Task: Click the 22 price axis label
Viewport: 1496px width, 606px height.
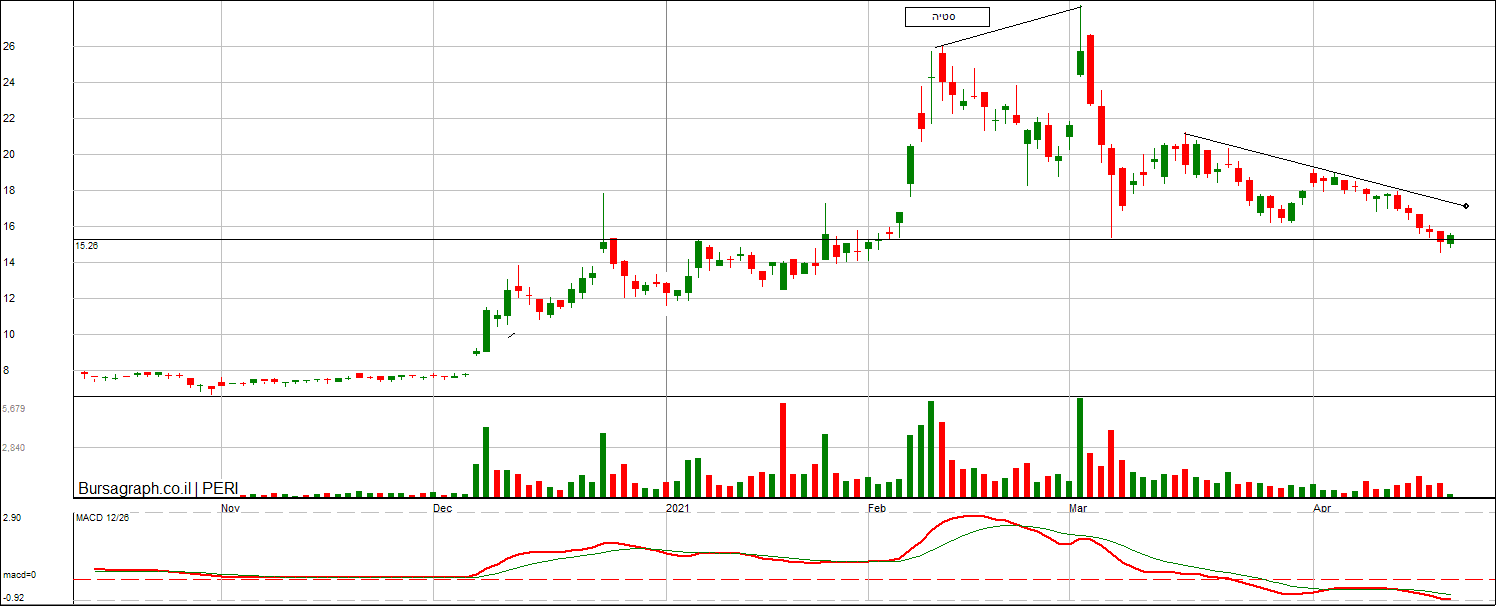Action: (8, 118)
